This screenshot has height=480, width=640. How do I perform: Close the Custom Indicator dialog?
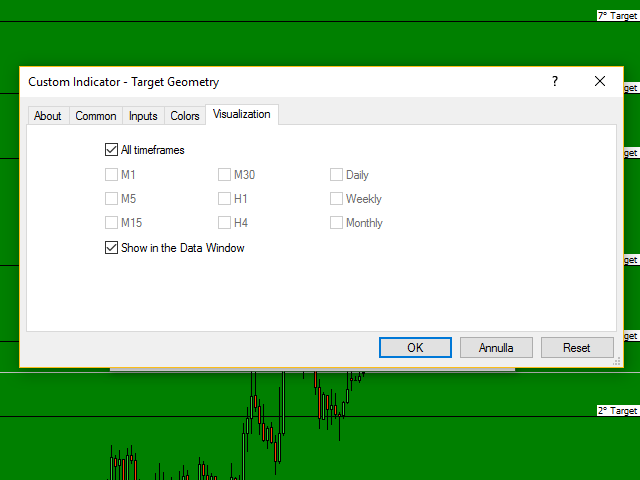point(600,81)
